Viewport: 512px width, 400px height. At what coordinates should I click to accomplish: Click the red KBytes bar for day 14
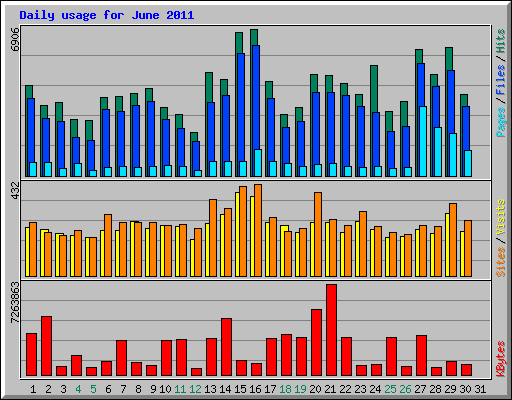(x=226, y=347)
